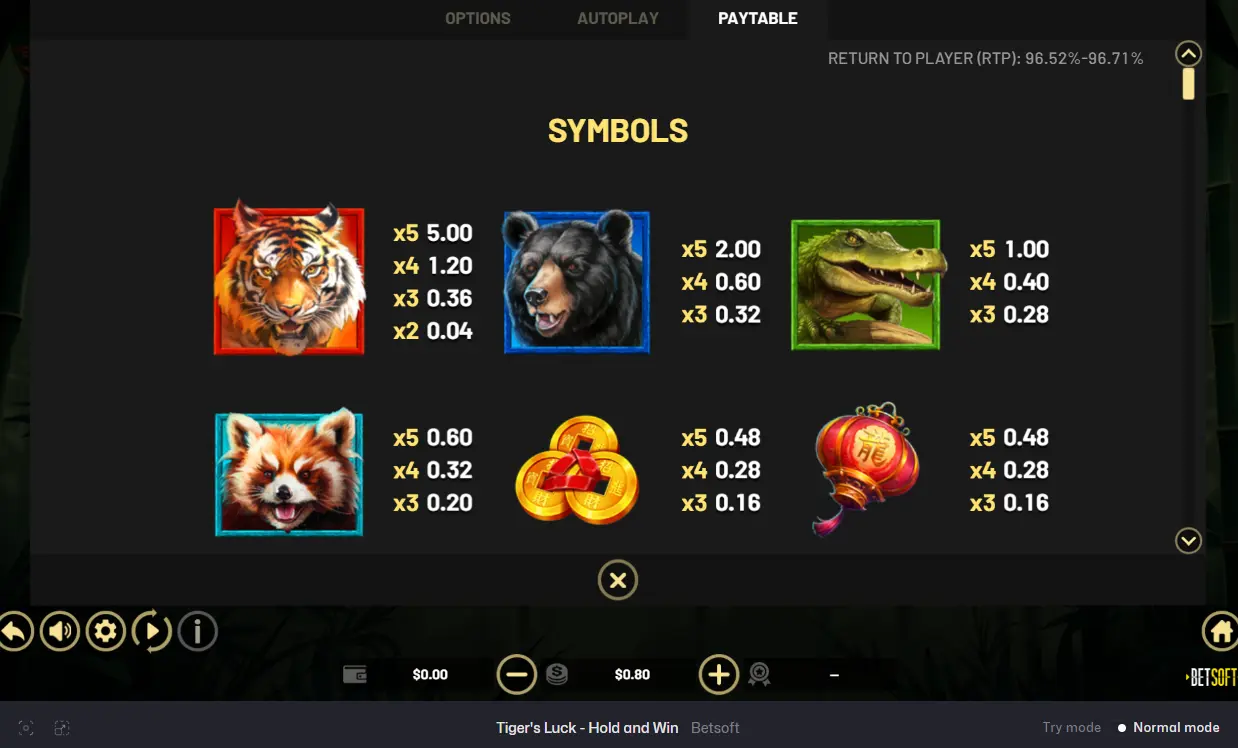
Task: Switch to the Options tab
Action: click(x=478, y=18)
